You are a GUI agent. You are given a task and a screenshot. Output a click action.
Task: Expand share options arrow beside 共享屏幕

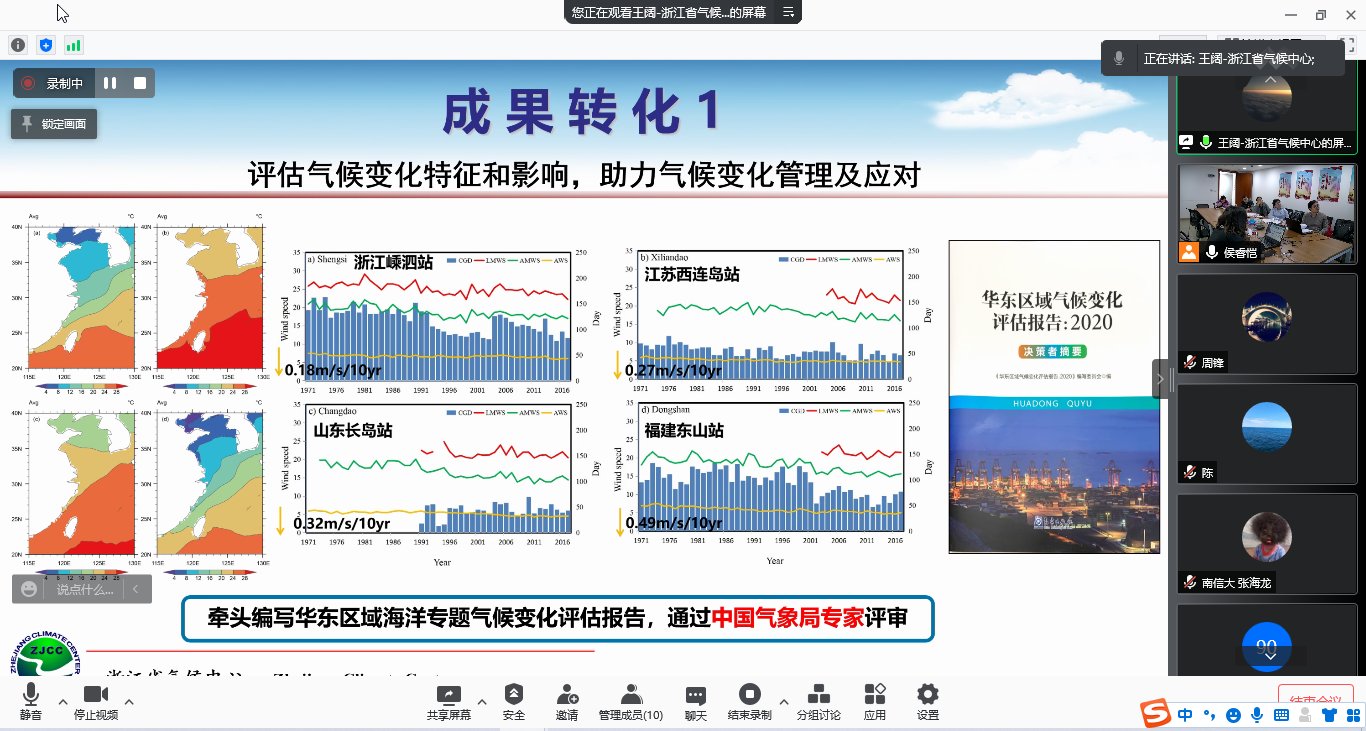pyautogui.click(x=482, y=701)
